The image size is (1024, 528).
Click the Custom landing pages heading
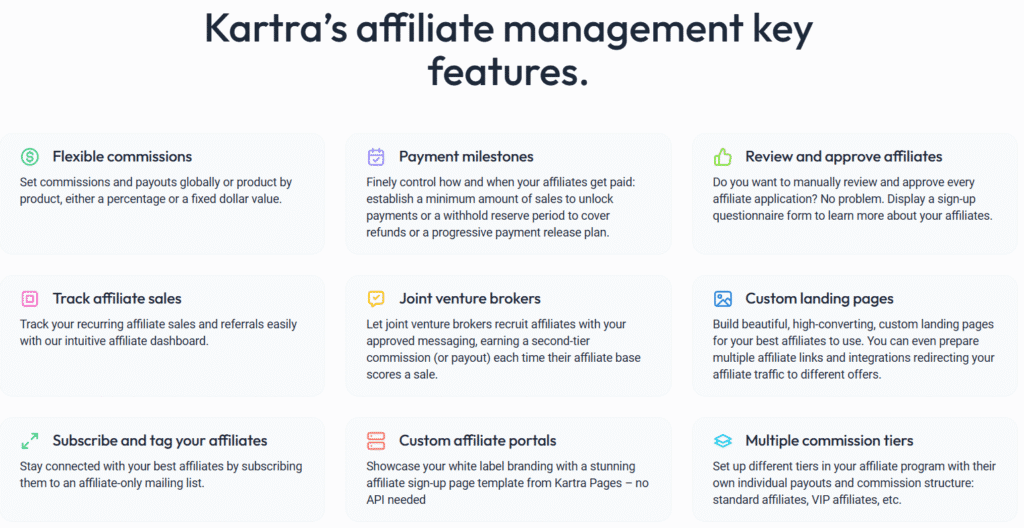pos(820,299)
